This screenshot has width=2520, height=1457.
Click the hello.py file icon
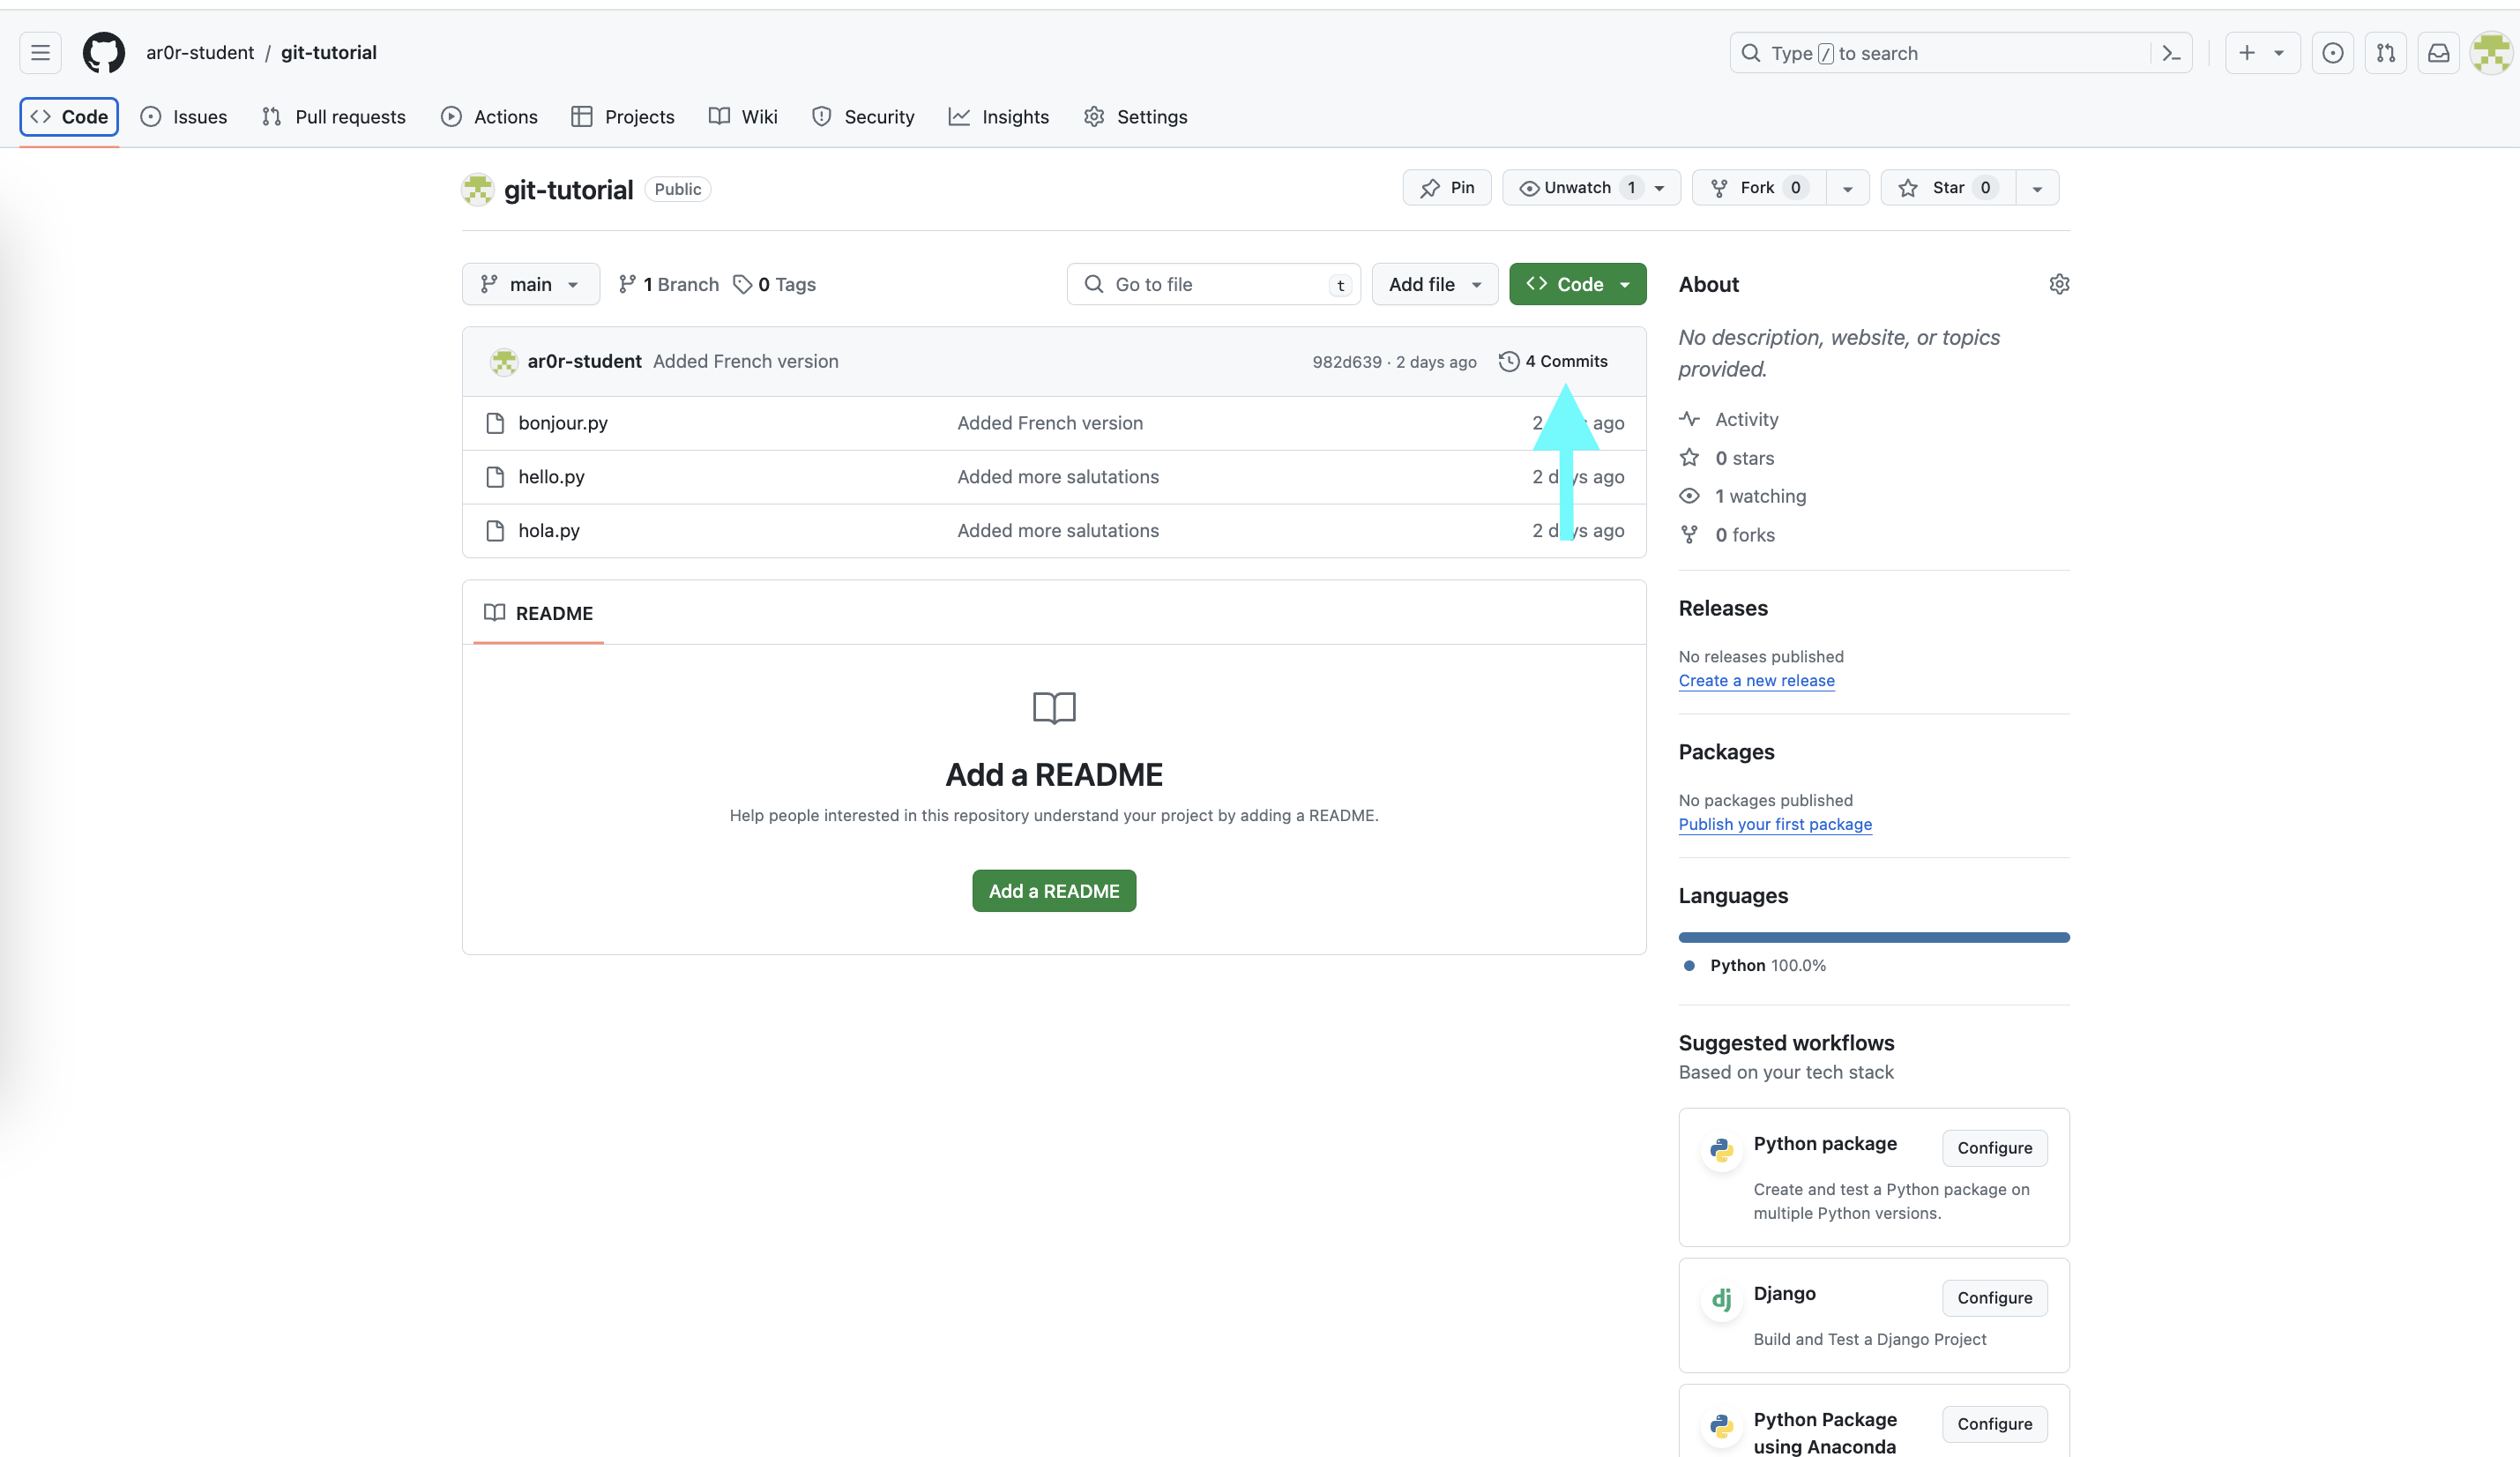[x=494, y=477]
